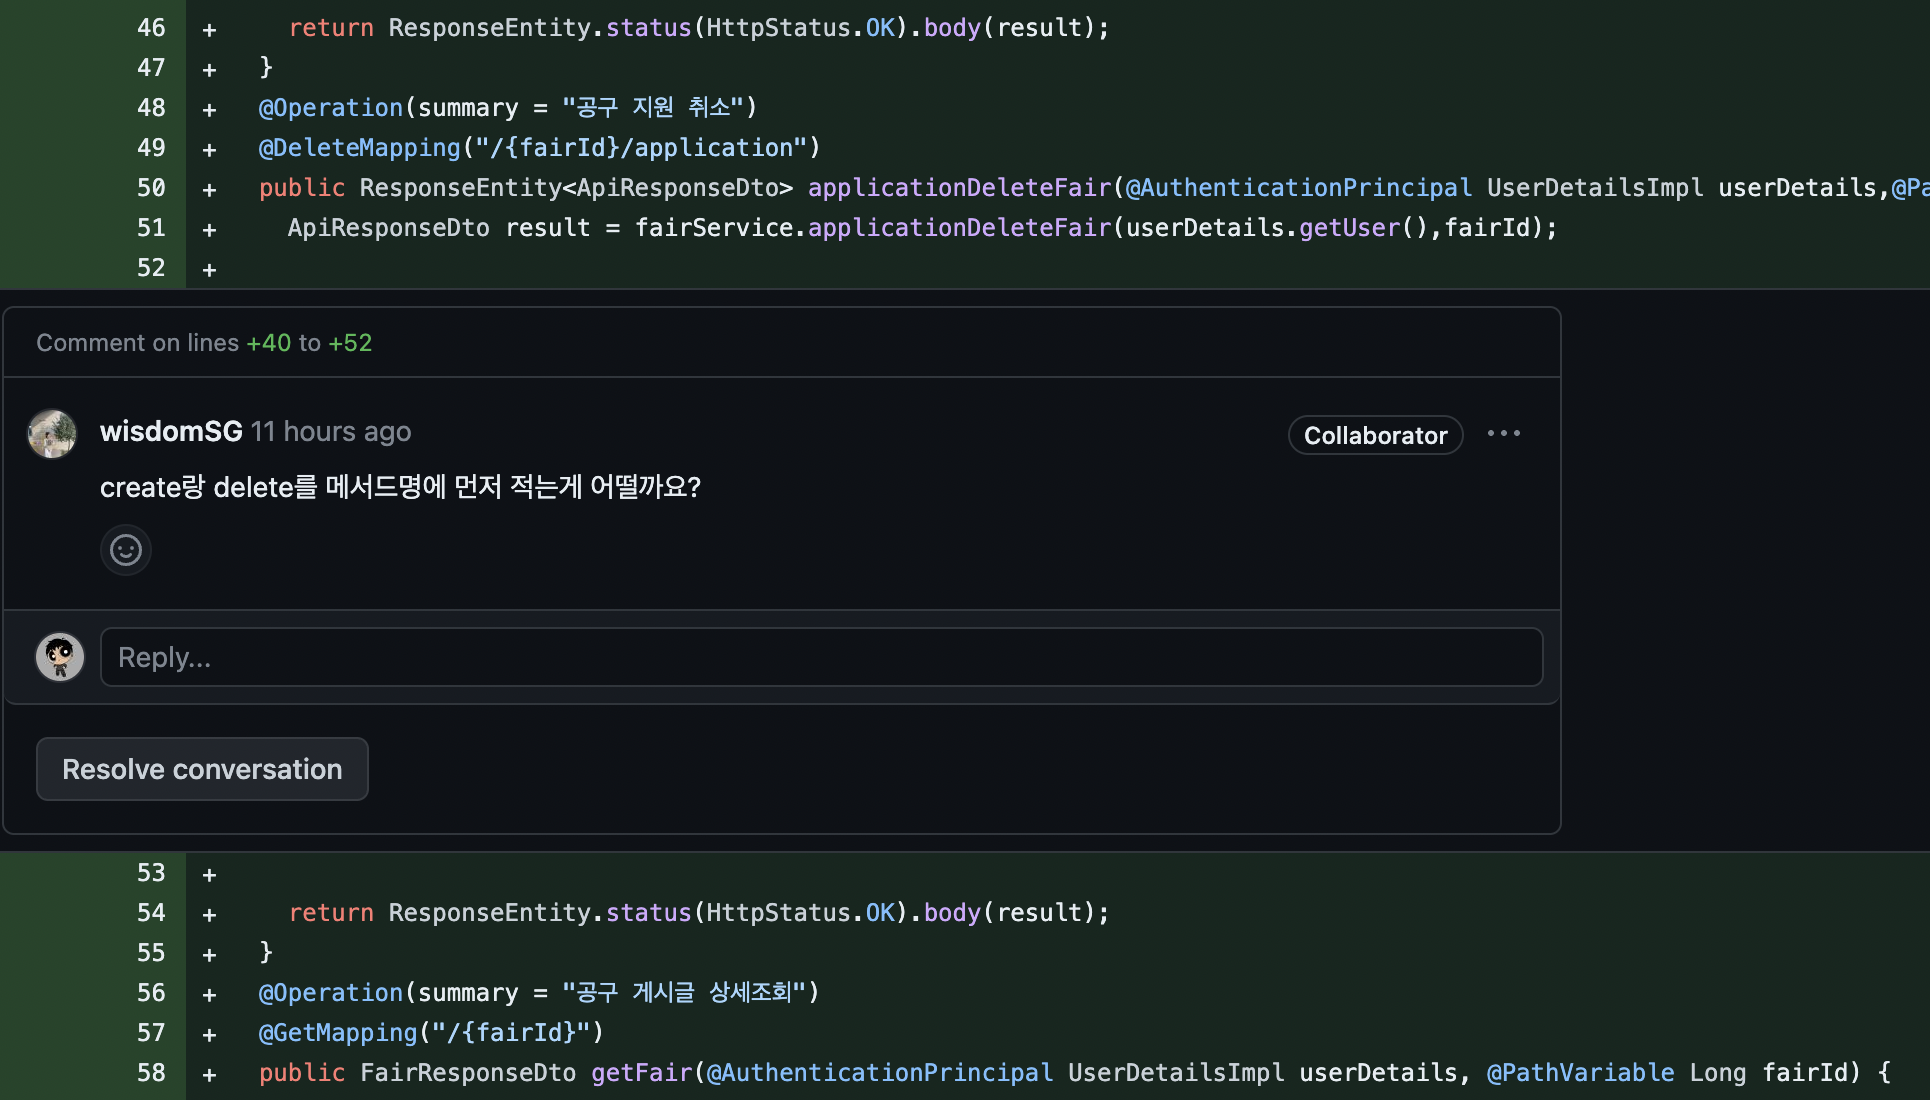This screenshot has height=1100, width=1930.
Task: Click your own avatar beside Reply
Action: [60, 657]
